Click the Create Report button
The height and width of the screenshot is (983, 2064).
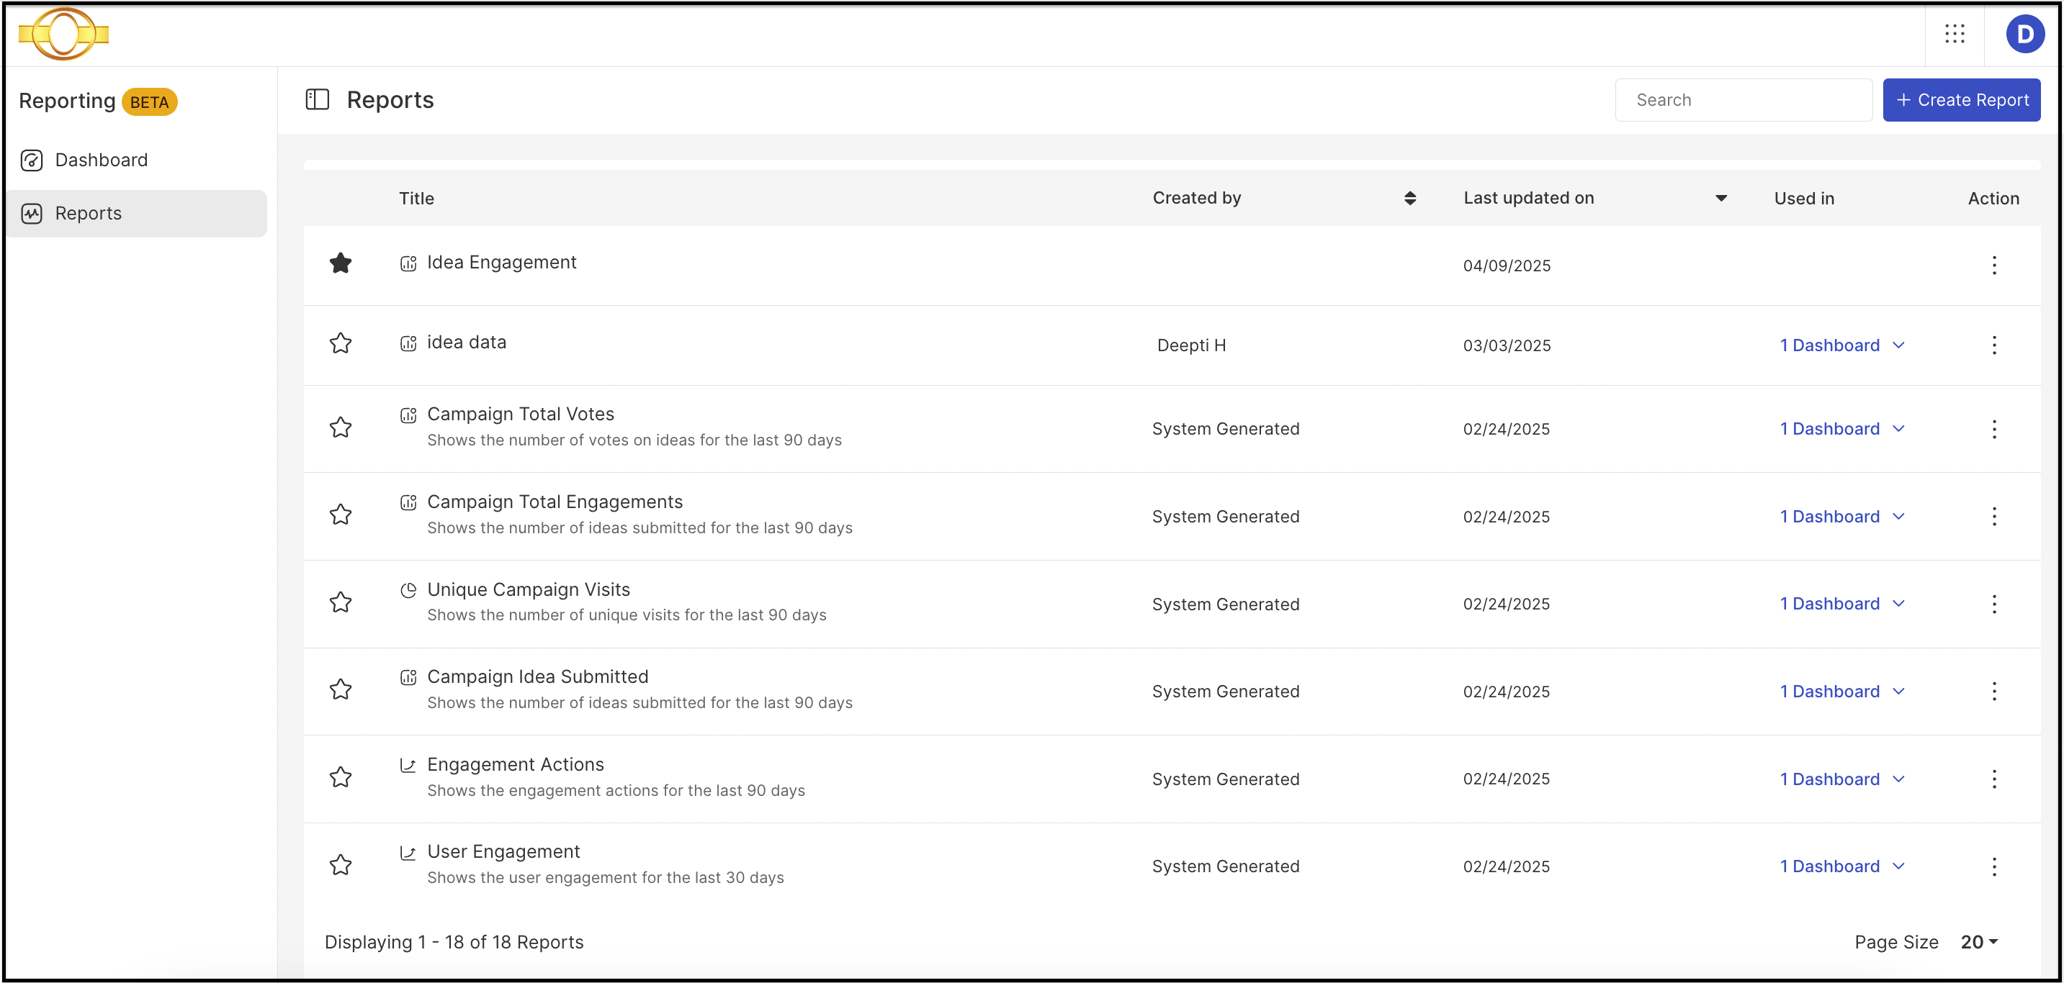point(1960,100)
